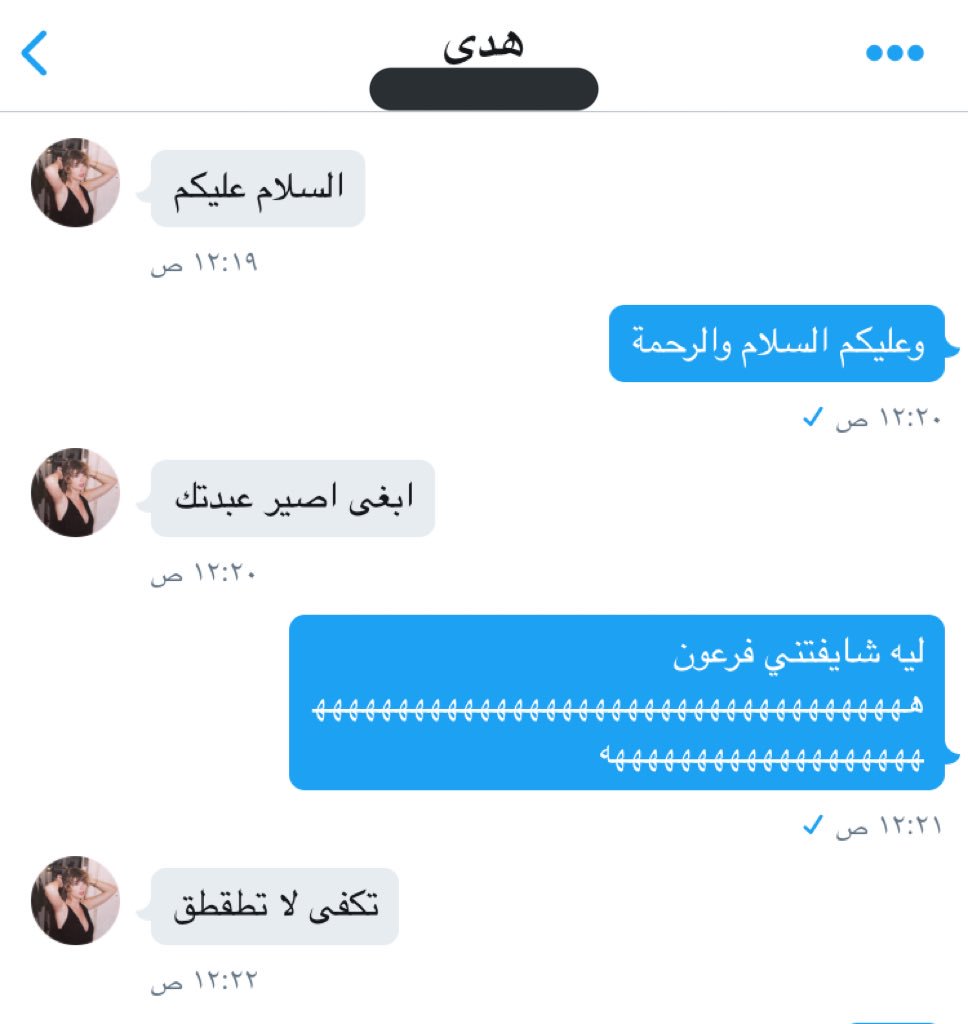Tap the ١٢:١٩ ص timestamp
Viewport: 968px width, 1024px height.
point(204,263)
